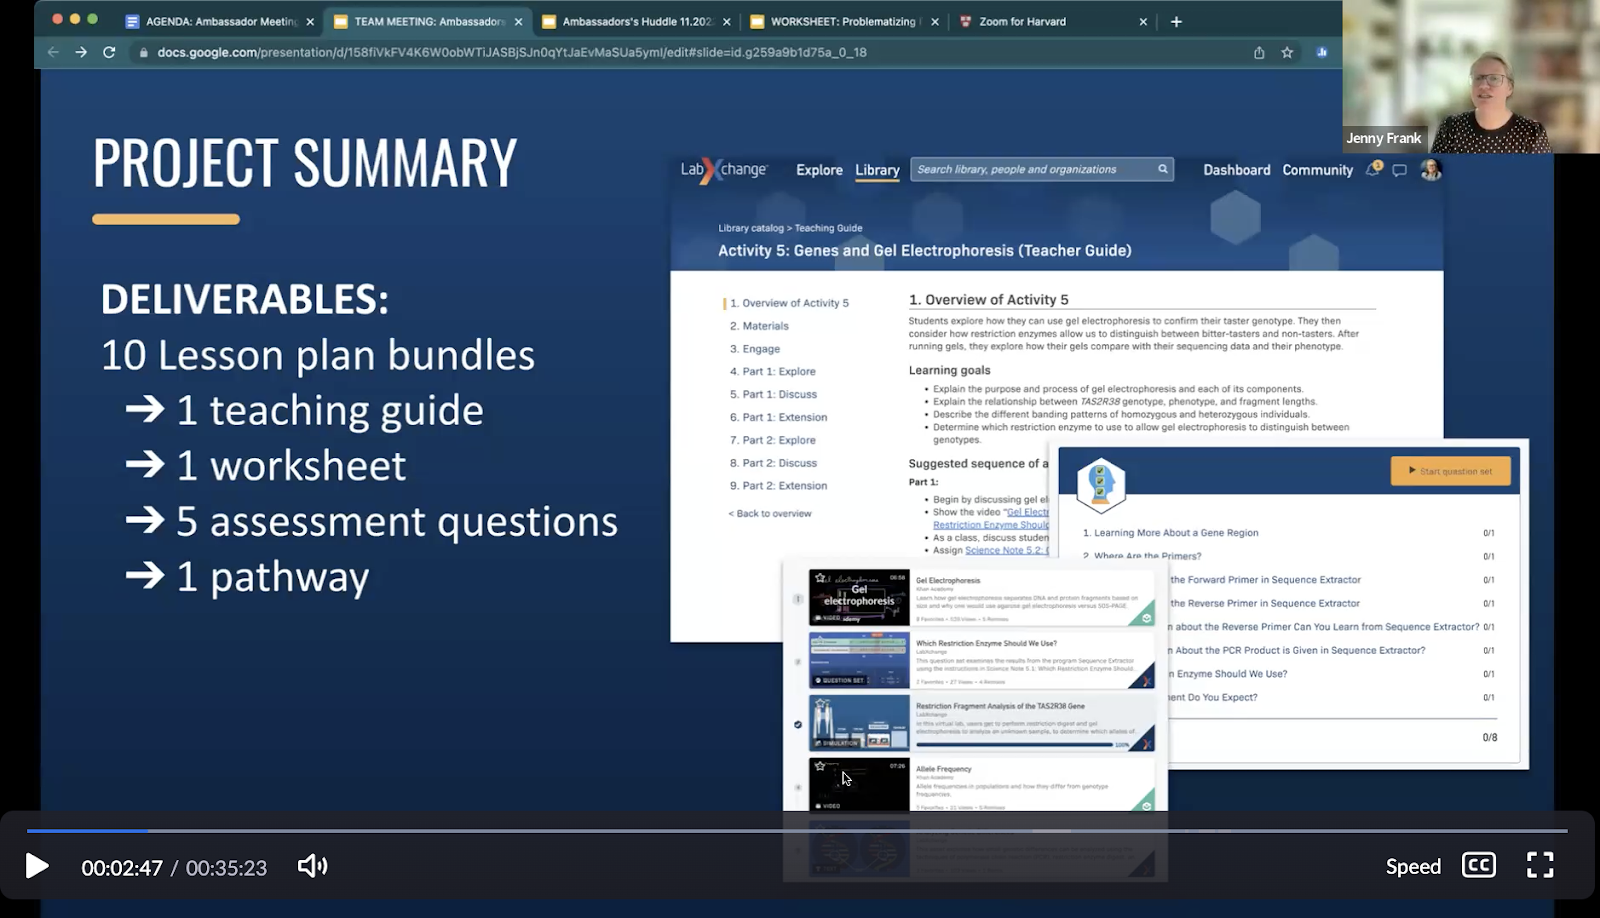Toggle closed captions (CC) on
Viewport: 1600px width, 918px height.
[x=1478, y=865]
